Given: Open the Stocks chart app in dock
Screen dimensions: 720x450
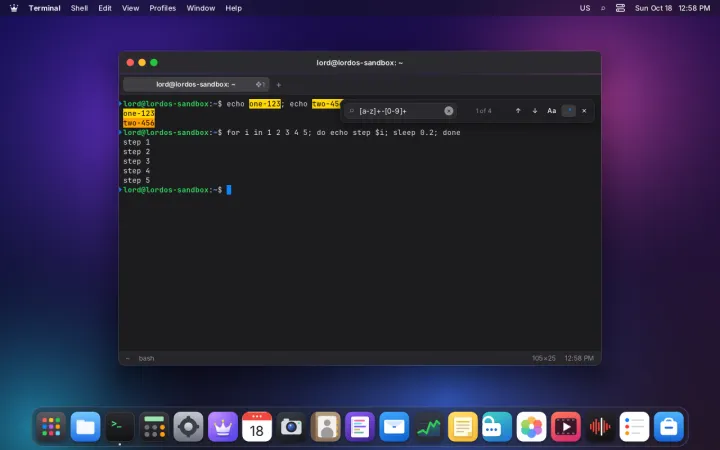Looking at the screenshot, I should click(428, 427).
